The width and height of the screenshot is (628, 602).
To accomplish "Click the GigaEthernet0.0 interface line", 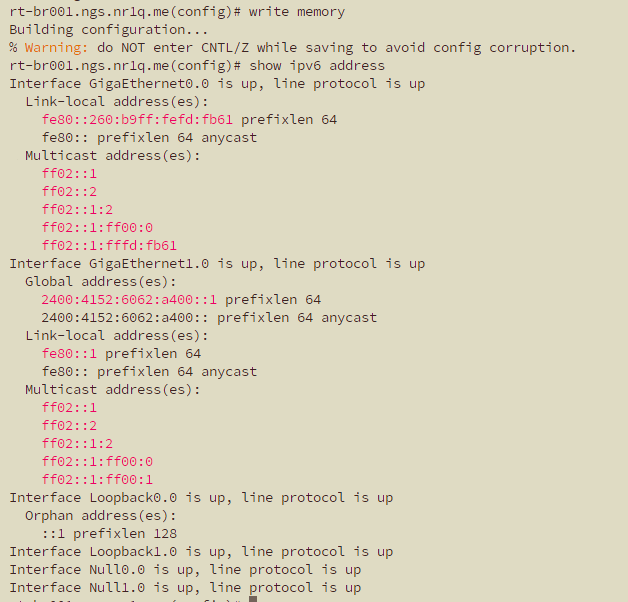I will click(x=217, y=84).
